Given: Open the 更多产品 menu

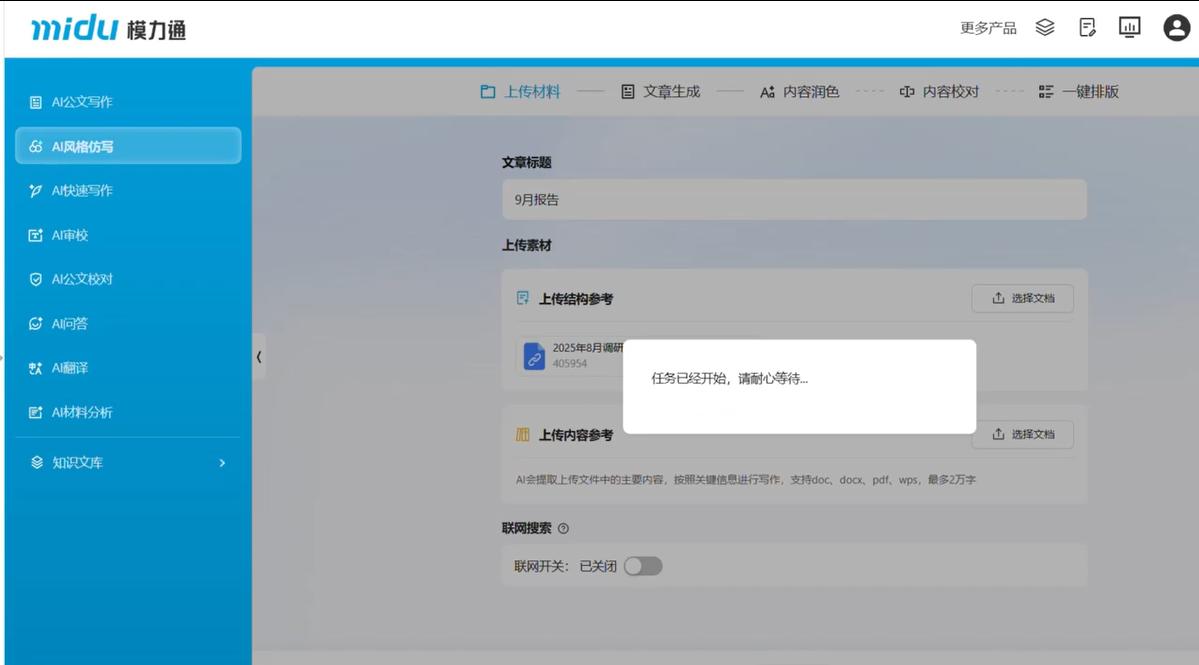Looking at the screenshot, I should [x=988, y=28].
